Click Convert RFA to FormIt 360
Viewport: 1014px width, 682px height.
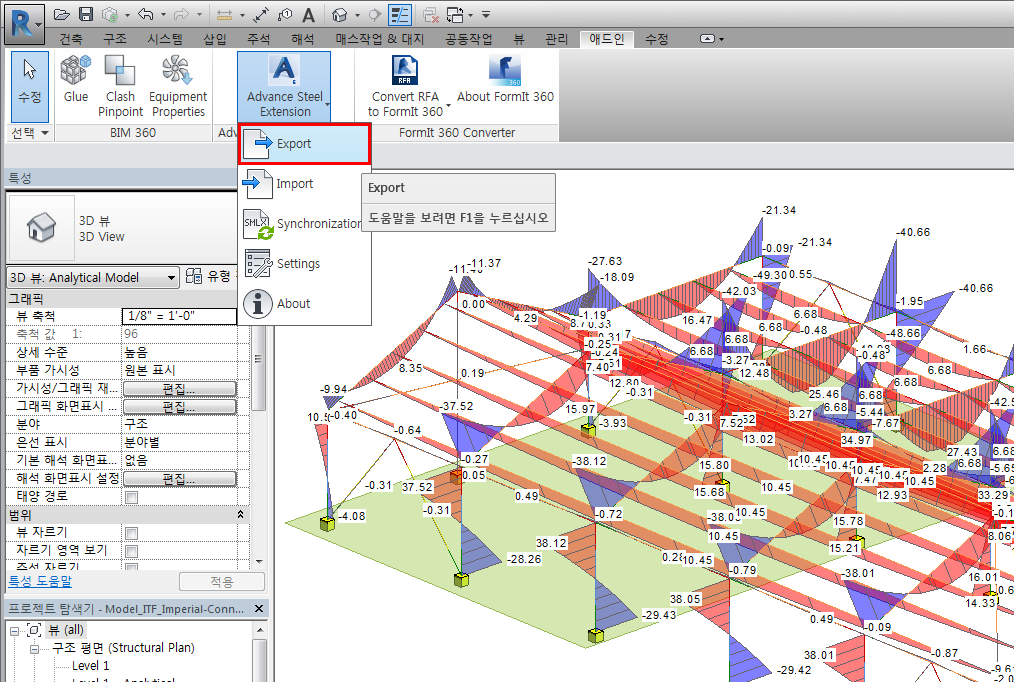[405, 87]
